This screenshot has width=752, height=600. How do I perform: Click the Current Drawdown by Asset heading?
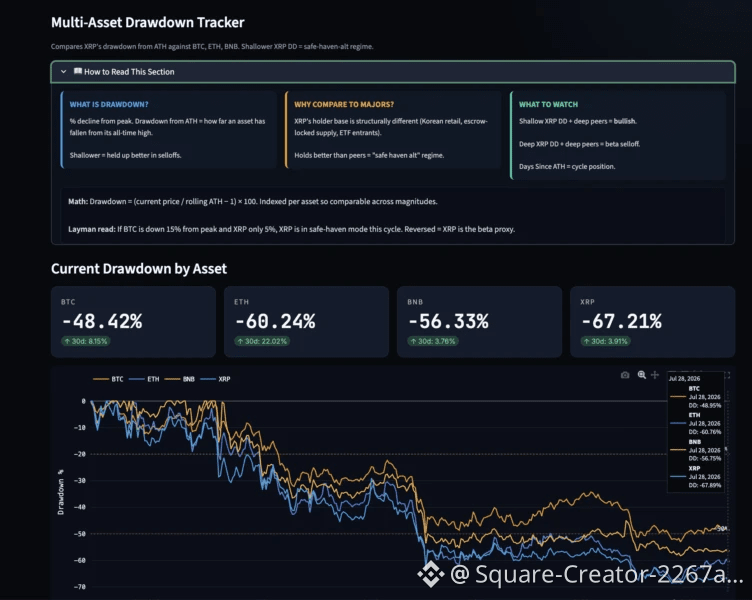pyautogui.click(x=139, y=269)
